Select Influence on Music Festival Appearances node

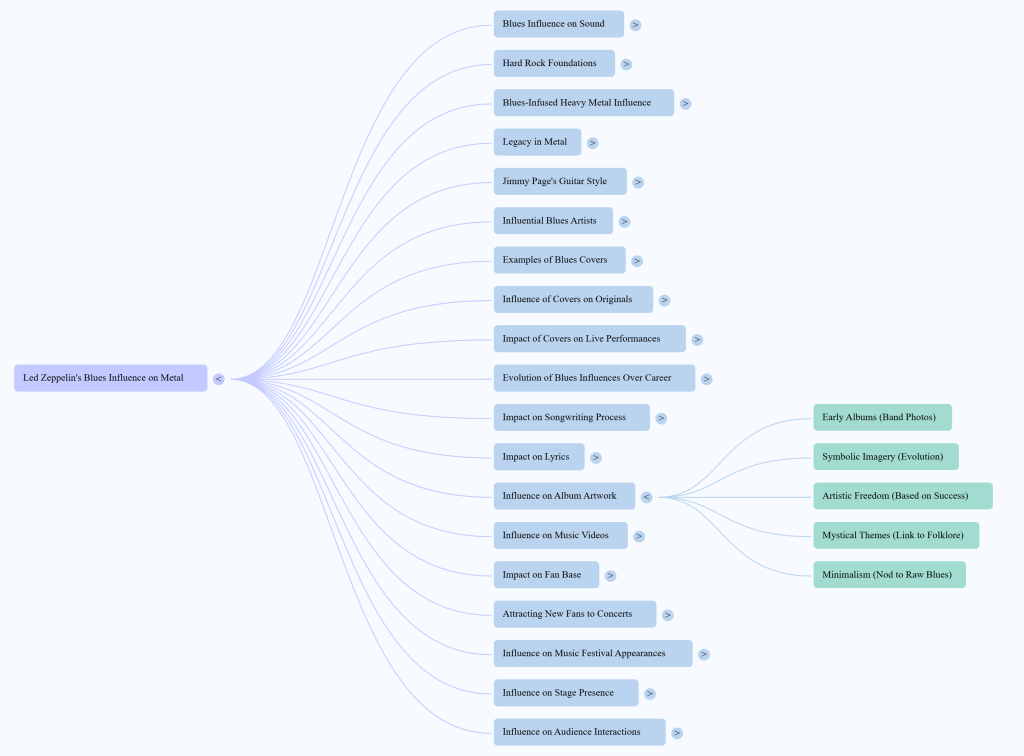(x=593, y=654)
